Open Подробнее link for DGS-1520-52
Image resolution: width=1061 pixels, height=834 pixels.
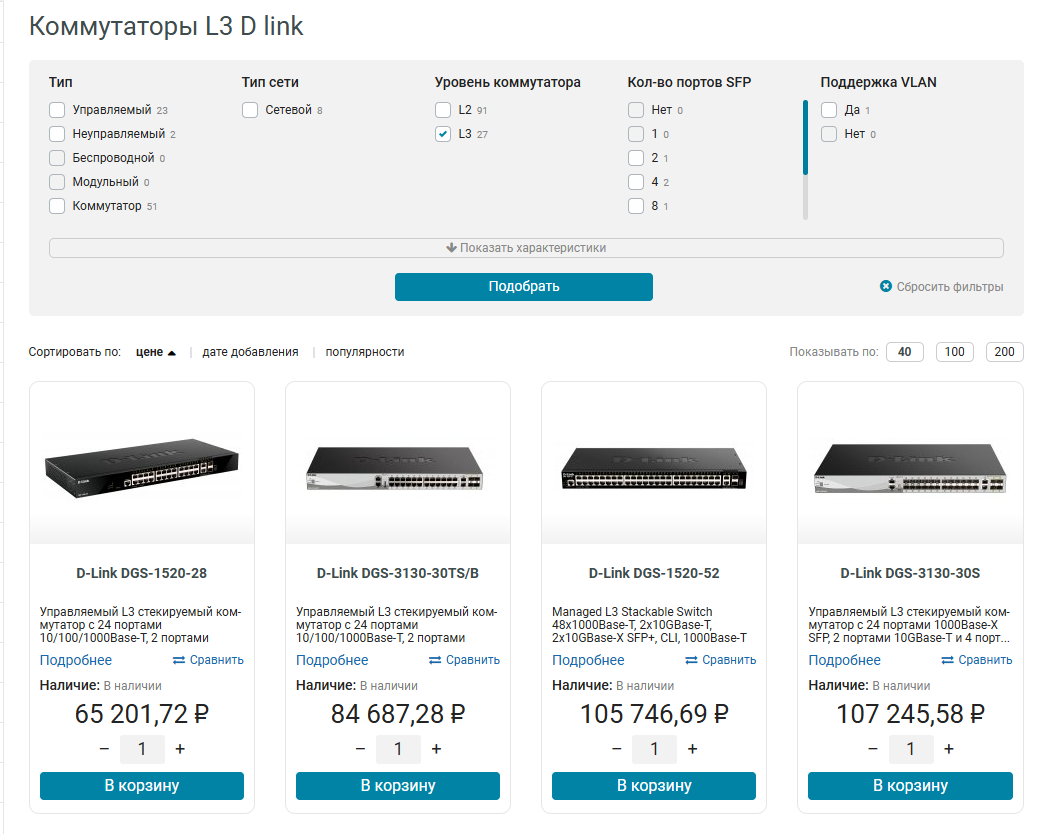[588, 660]
